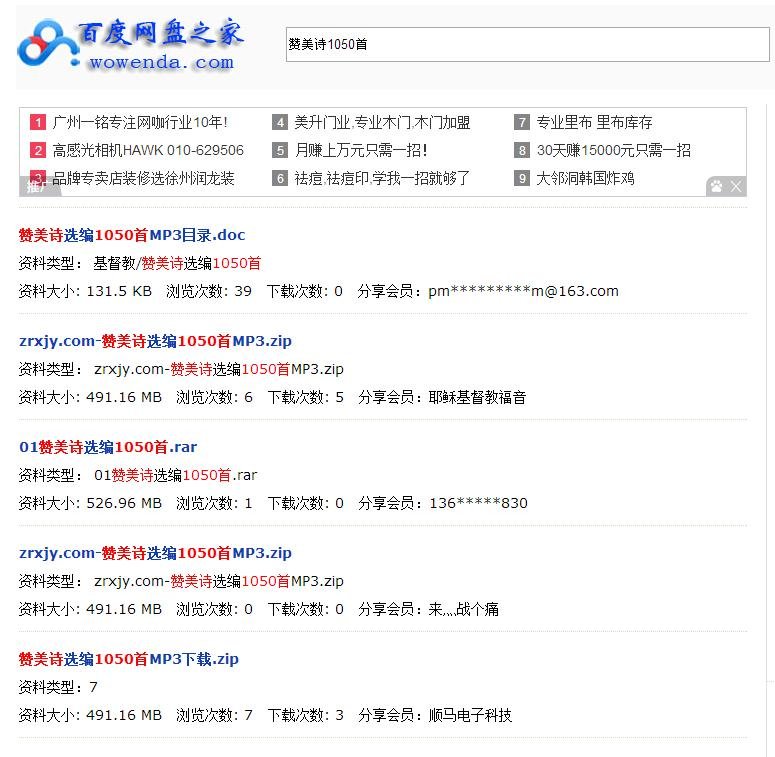775x757 pixels.
Task: Click gray number 4 ad badge
Action: click(x=280, y=122)
